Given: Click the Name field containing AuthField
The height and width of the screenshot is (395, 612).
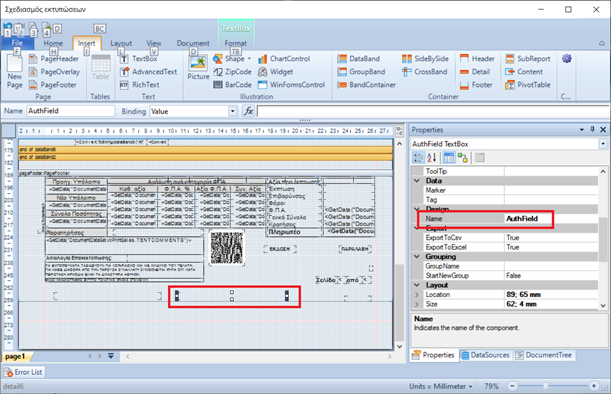Looking at the screenshot, I should (70, 111).
